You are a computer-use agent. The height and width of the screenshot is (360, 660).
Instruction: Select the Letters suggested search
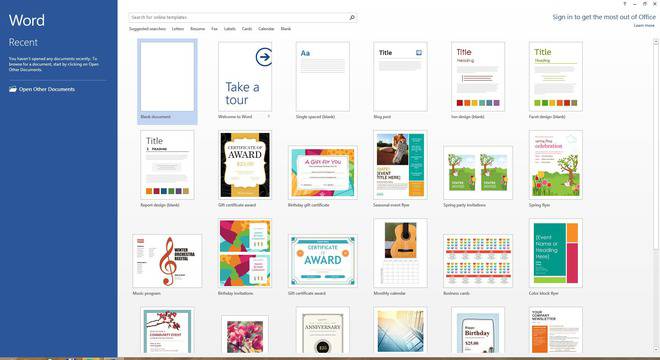pos(178,29)
